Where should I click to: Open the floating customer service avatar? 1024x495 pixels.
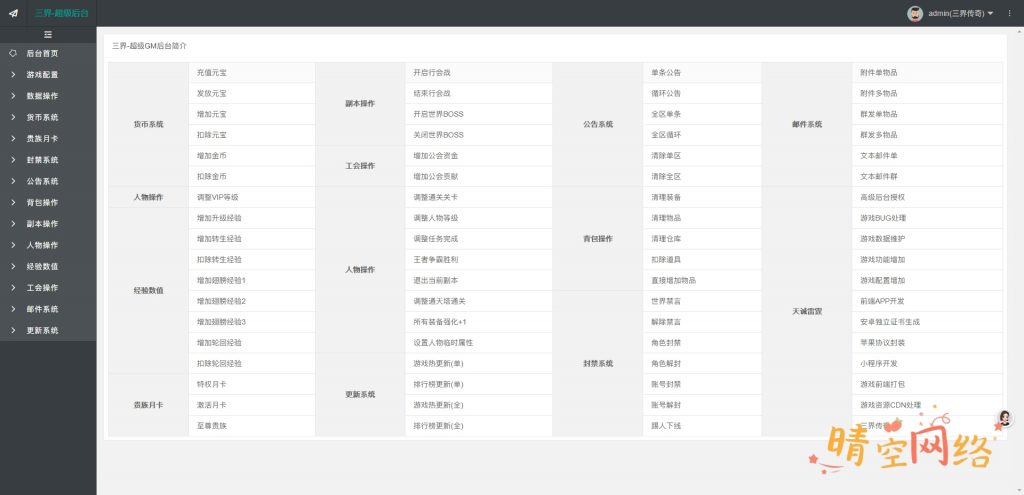tap(1004, 419)
